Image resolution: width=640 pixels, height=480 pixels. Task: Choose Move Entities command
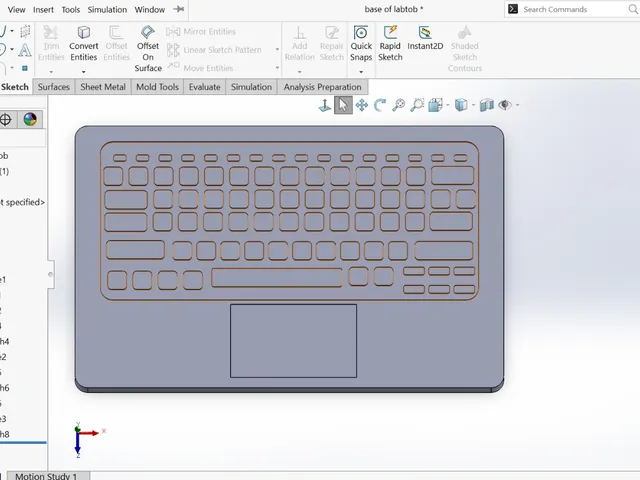[200, 68]
